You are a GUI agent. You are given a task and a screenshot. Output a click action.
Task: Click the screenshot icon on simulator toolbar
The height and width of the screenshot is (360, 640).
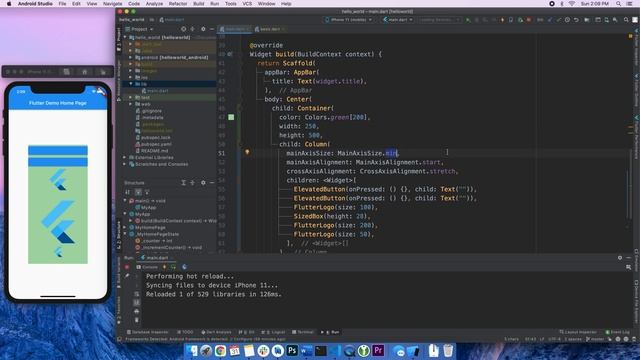(x=66, y=72)
